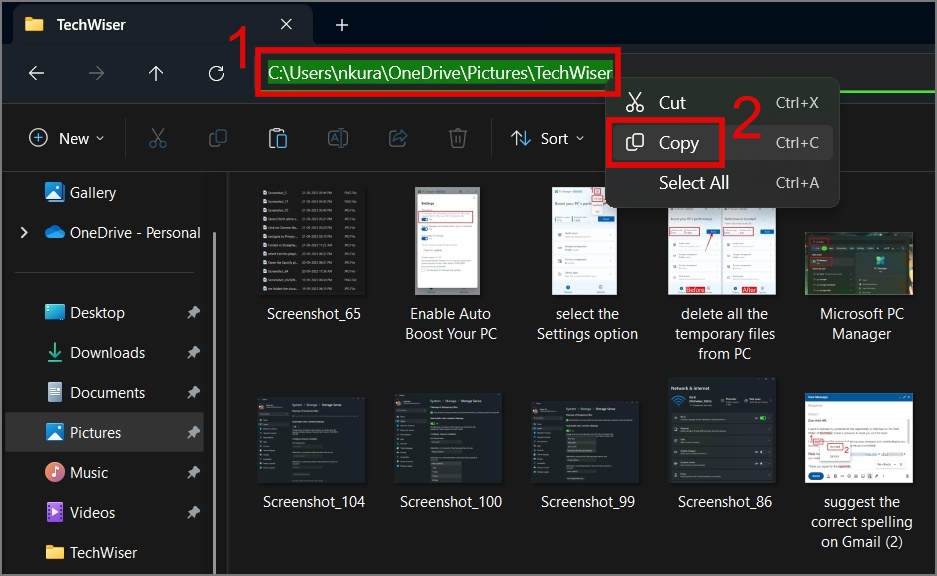
Task: Click the Share icon in toolbar
Action: pyautogui.click(x=398, y=139)
